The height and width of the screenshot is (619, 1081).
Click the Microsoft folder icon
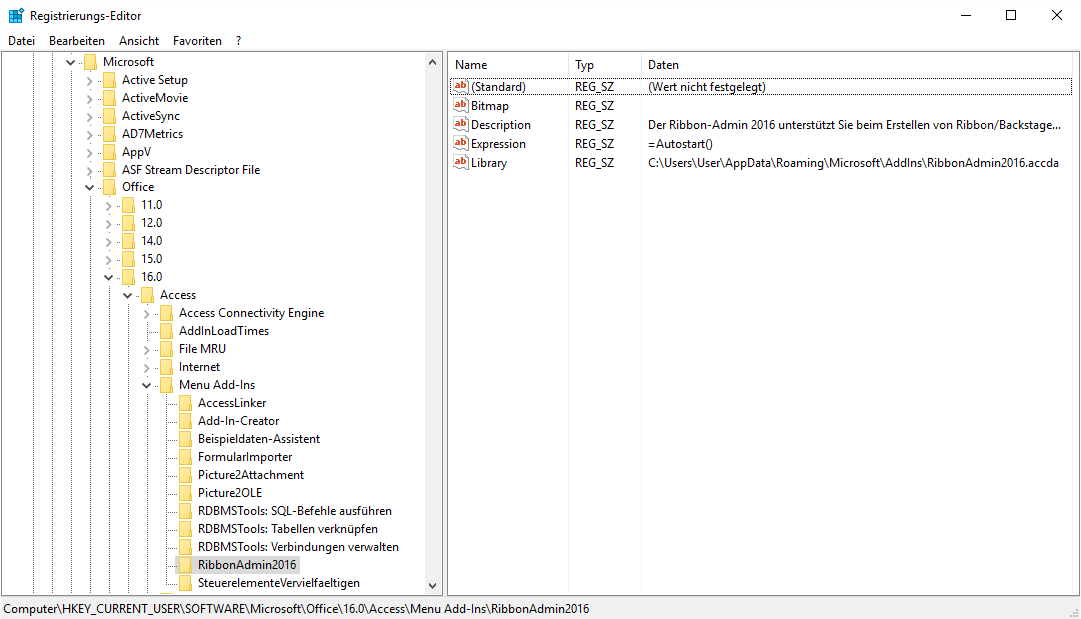[x=91, y=62]
